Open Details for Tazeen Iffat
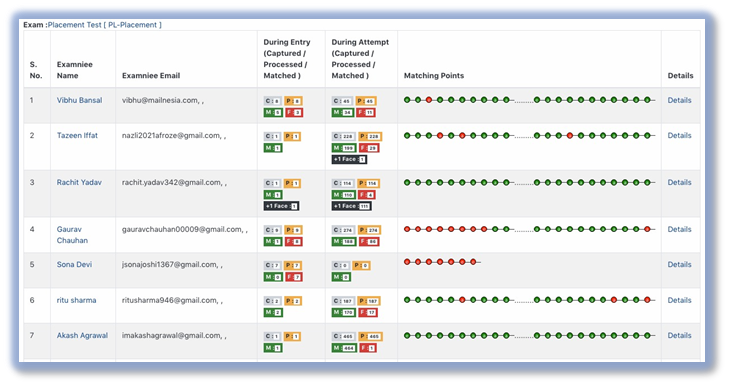 pyautogui.click(x=679, y=135)
